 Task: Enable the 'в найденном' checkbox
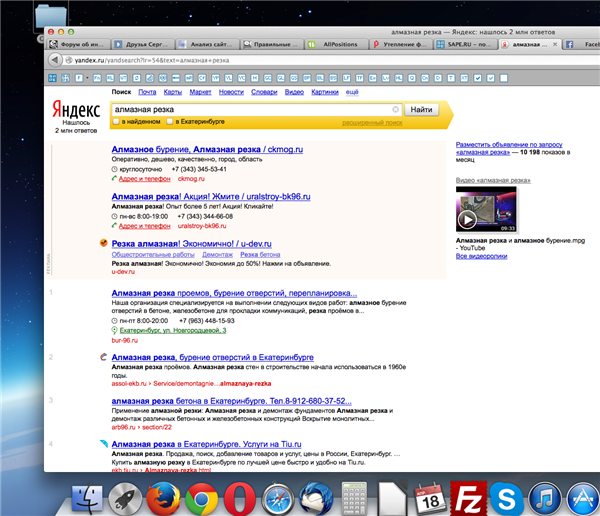(116, 122)
